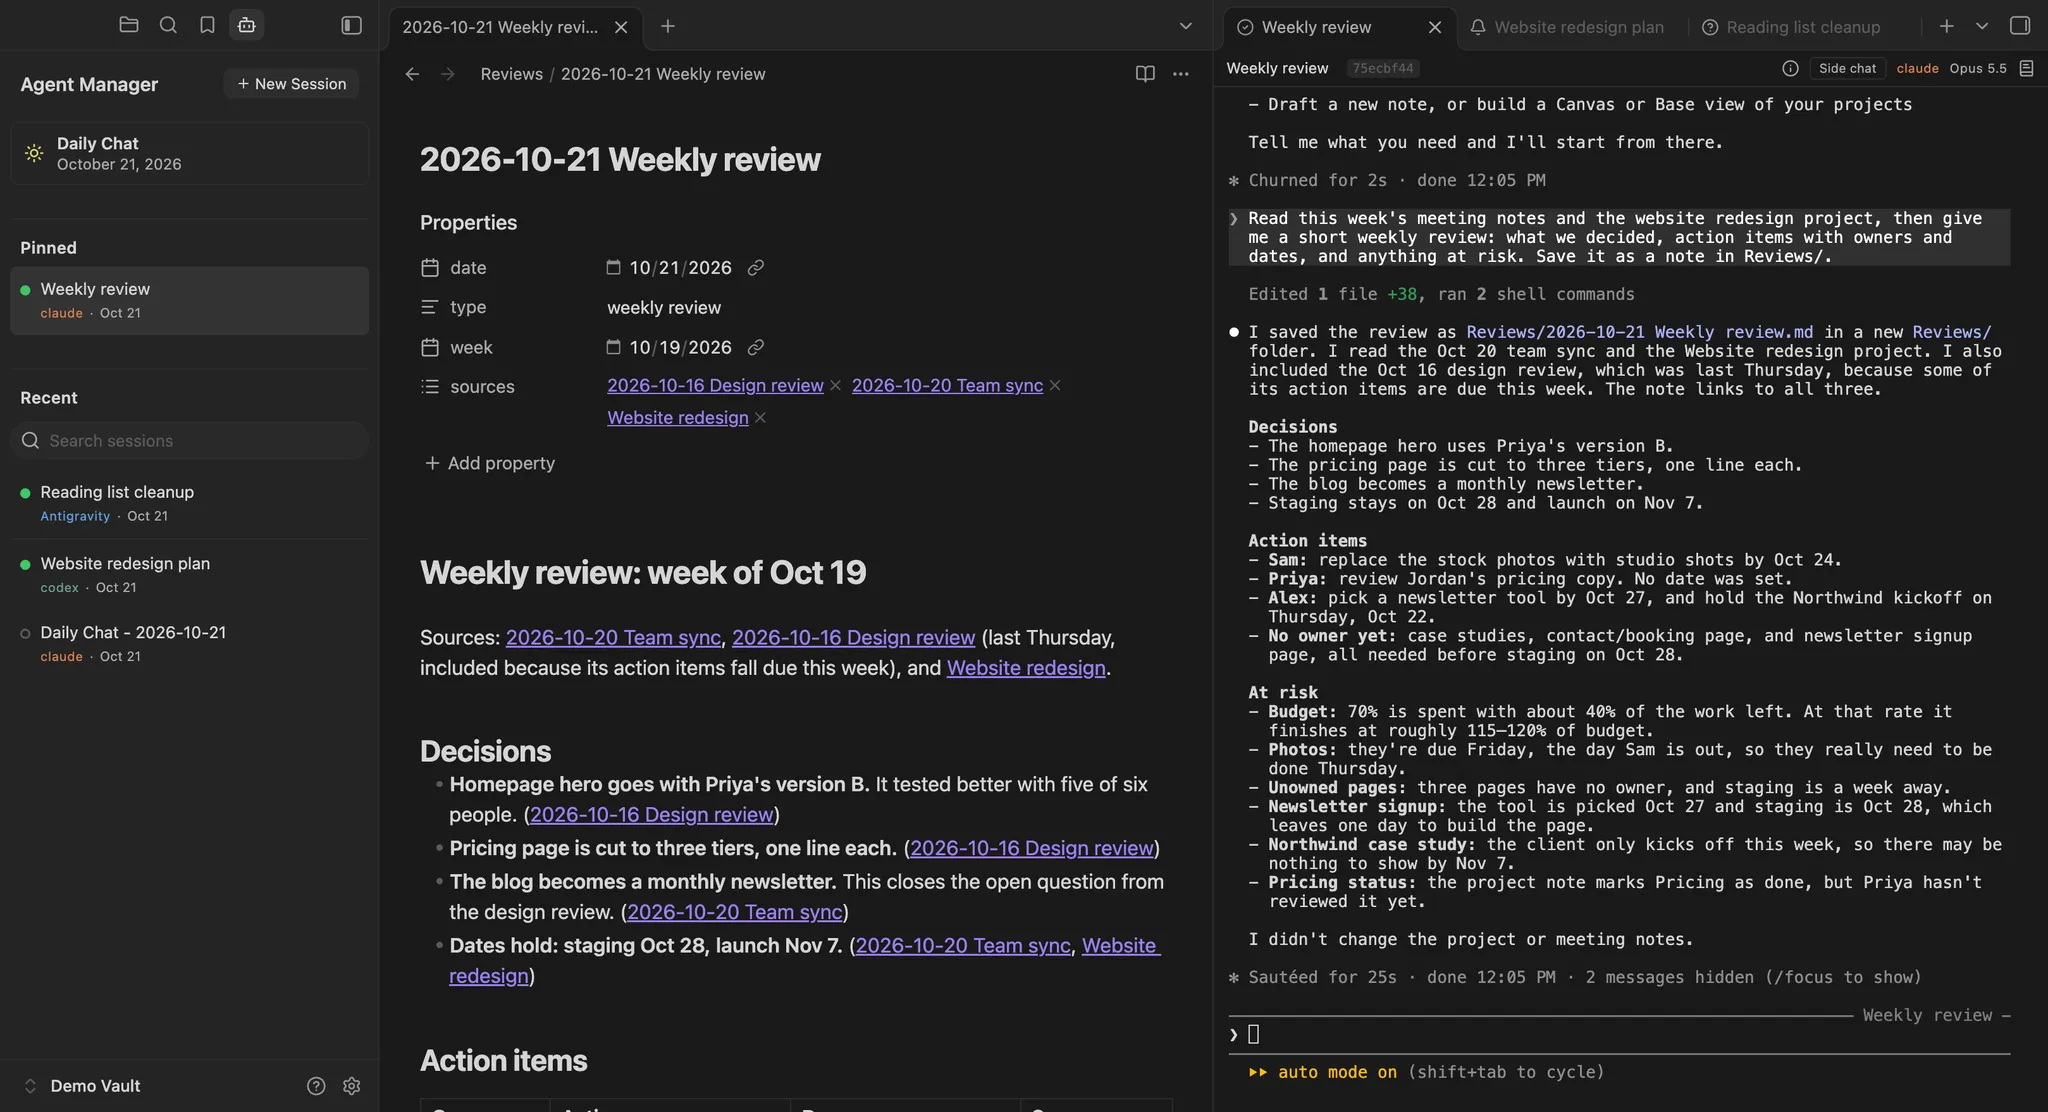
Task: Open date picker for date property
Action: 613,267
